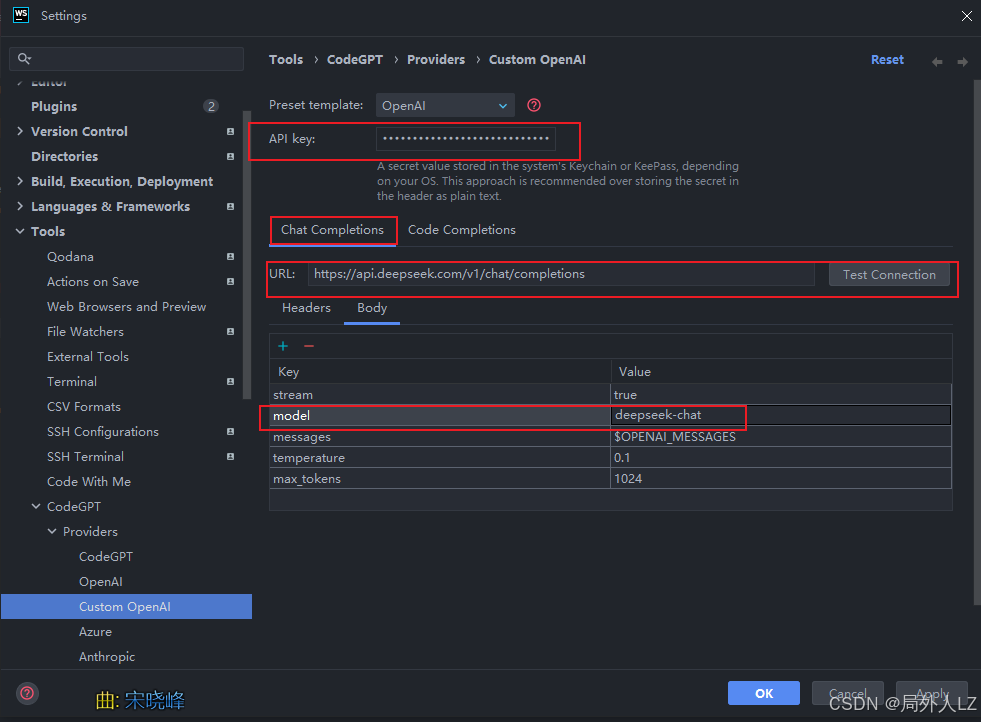Expand Build, Execution, Deployment node

(x=20, y=181)
